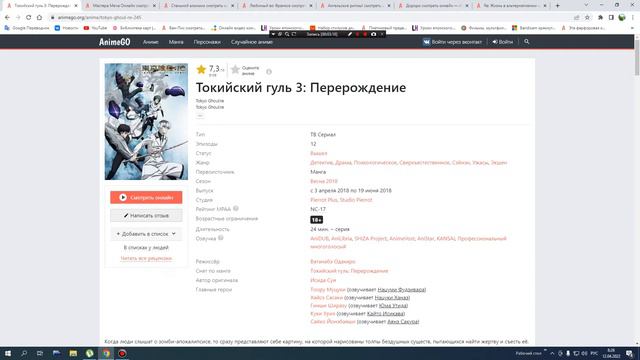Open the Chrome tab search chevron
This screenshot has height=360, width=640.
coord(586,5)
